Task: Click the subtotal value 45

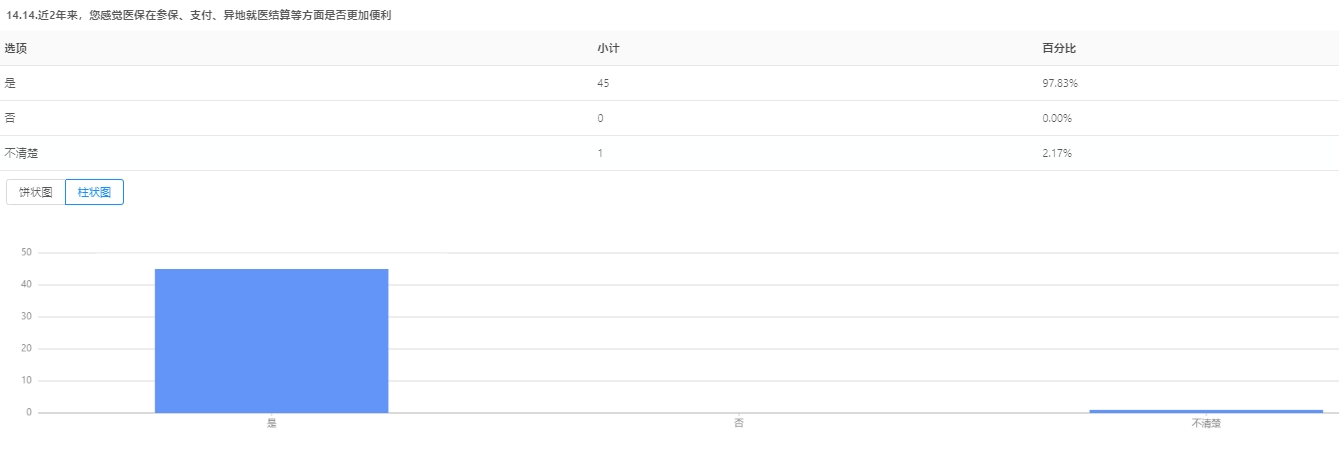Action: coord(603,83)
